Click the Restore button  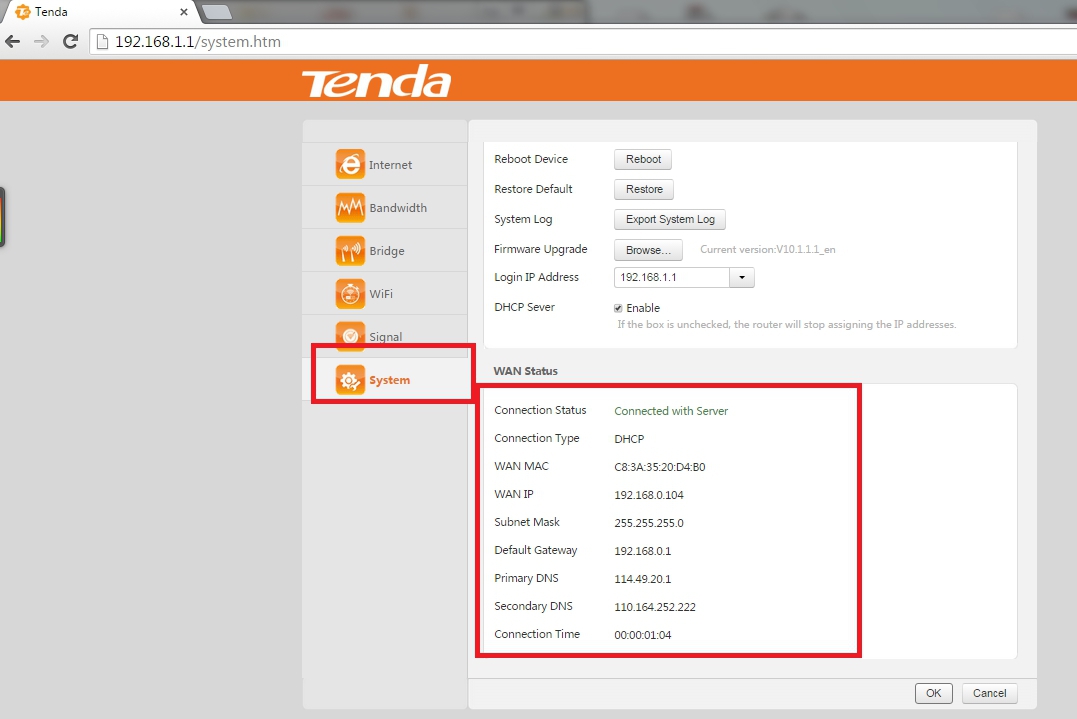pyautogui.click(x=644, y=190)
